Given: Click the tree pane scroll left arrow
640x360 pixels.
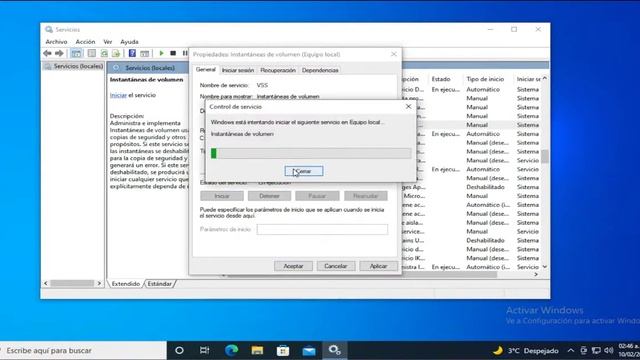Looking at the screenshot, I should 46,283.
